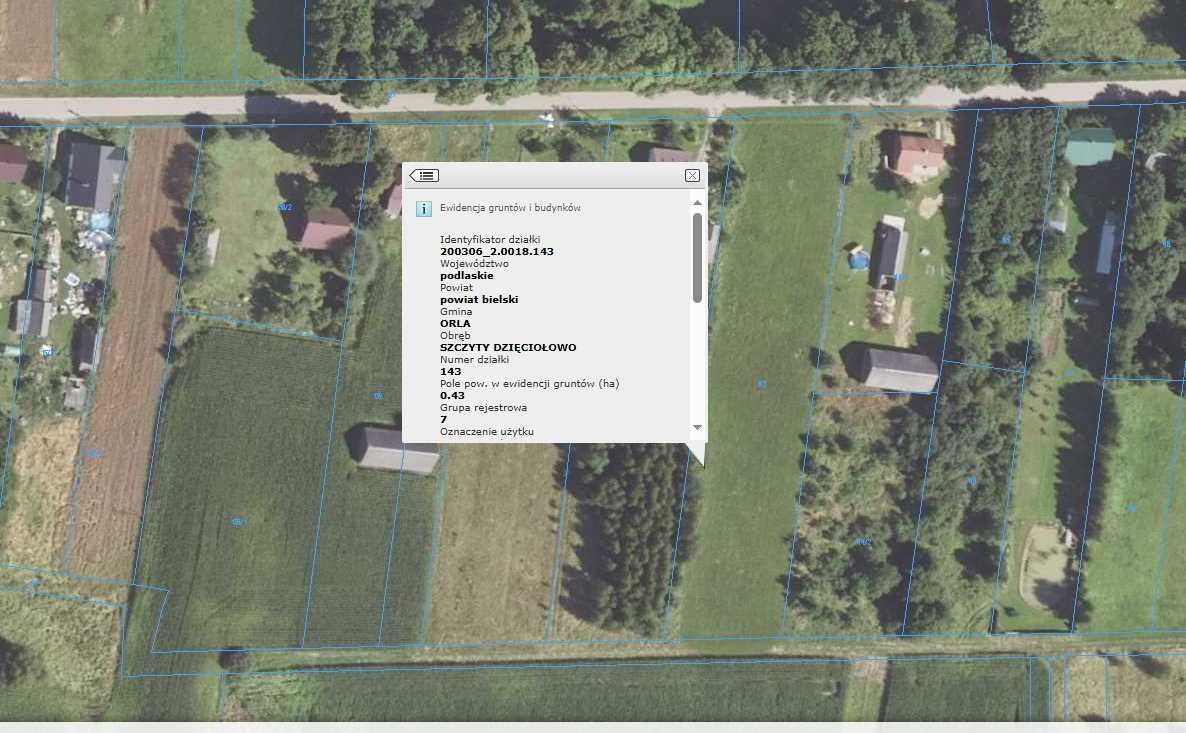1186x733 pixels.
Task: Click the 'Województwo' label
Action: 474,264
